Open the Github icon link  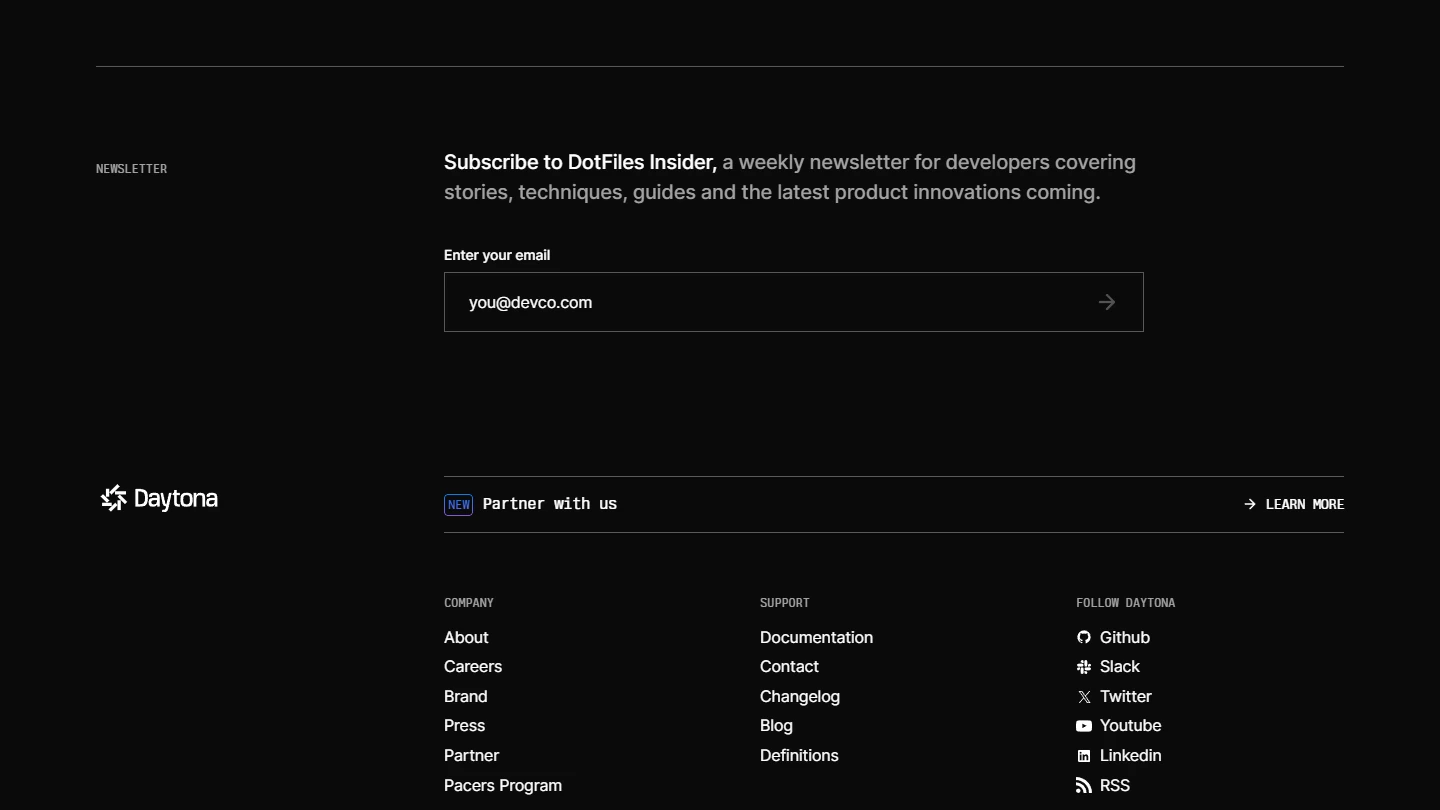[x=1084, y=638]
